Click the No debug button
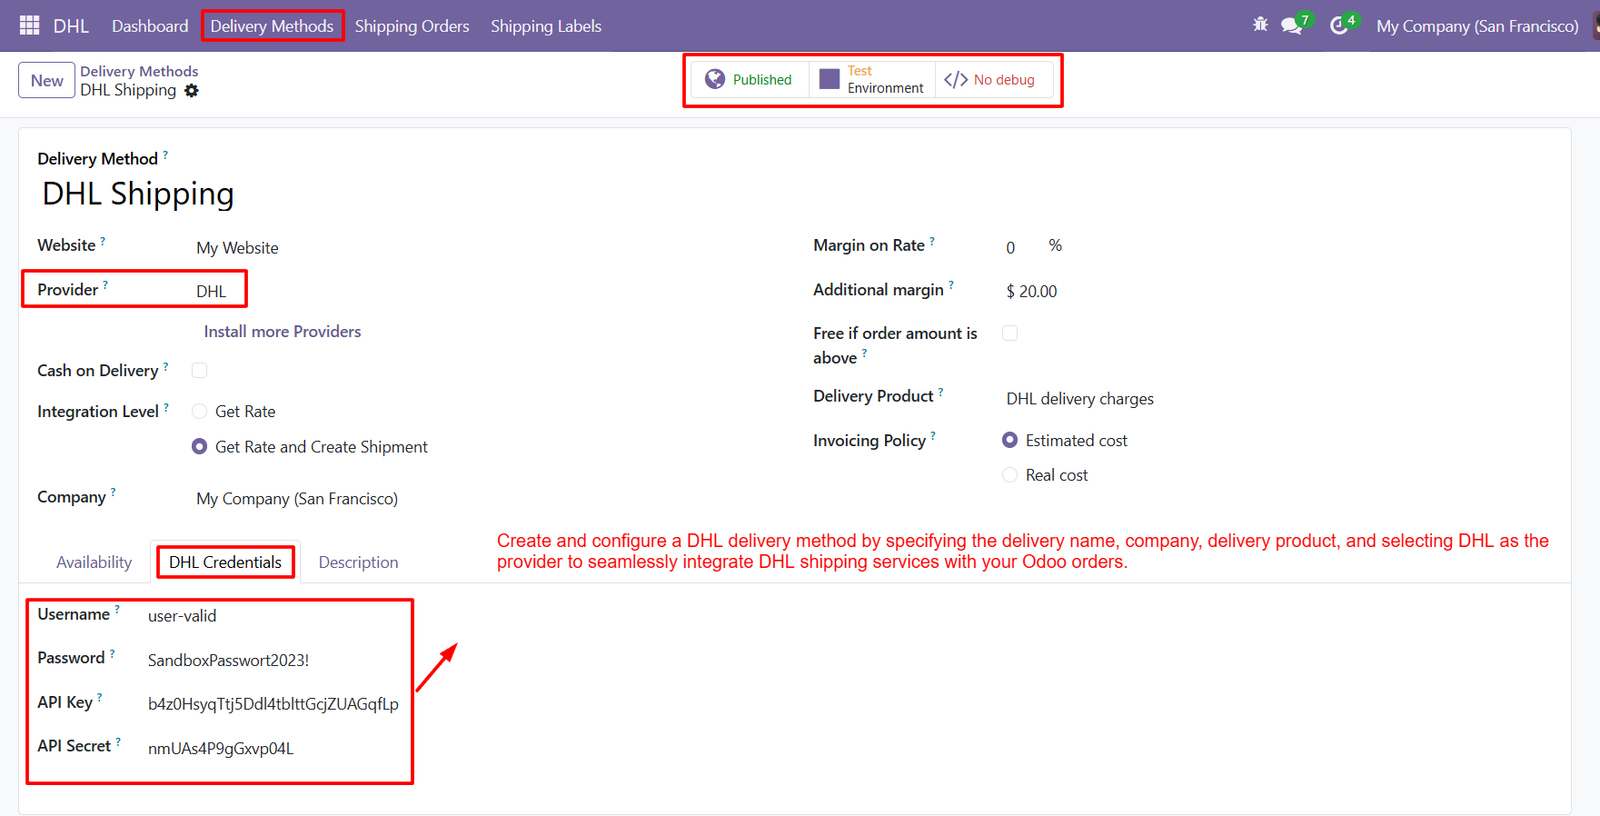1600x816 pixels. [993, 79]
